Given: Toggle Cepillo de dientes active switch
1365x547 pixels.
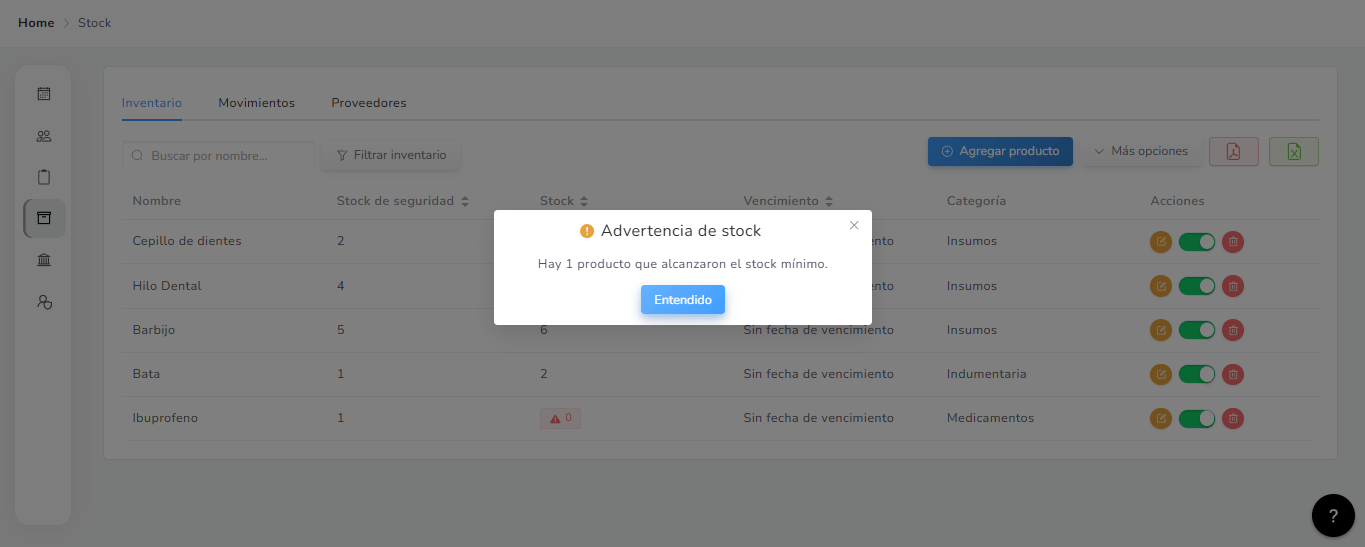Looking at the screenshot, I should coord(1197,241).
